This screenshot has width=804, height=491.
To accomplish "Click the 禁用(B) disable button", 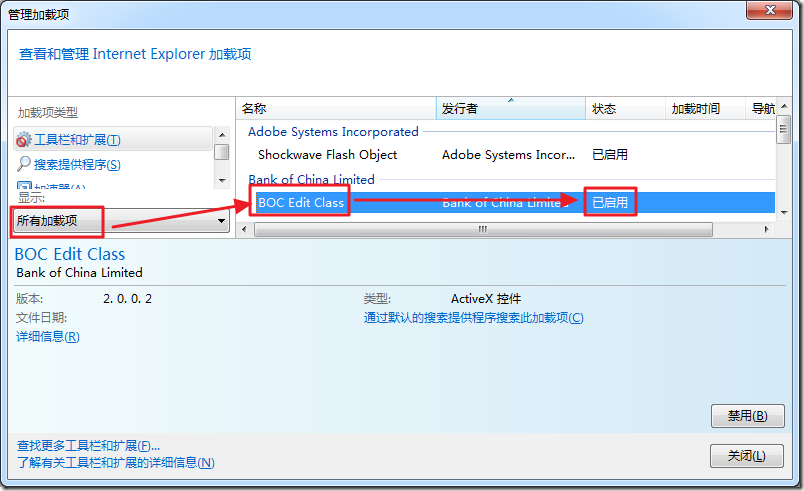I will point(748,416).
